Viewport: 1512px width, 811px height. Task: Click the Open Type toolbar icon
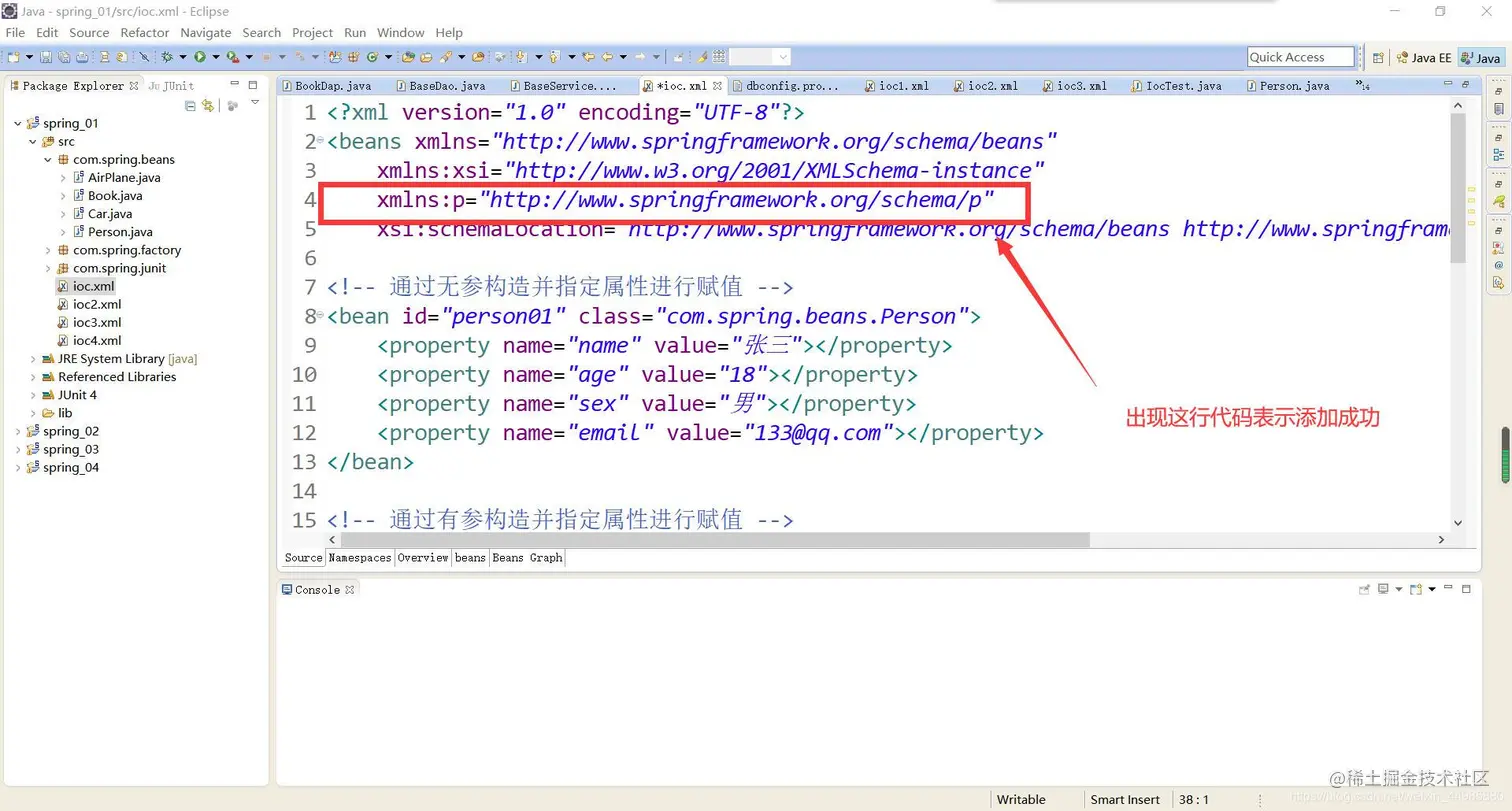coord(408,57)
